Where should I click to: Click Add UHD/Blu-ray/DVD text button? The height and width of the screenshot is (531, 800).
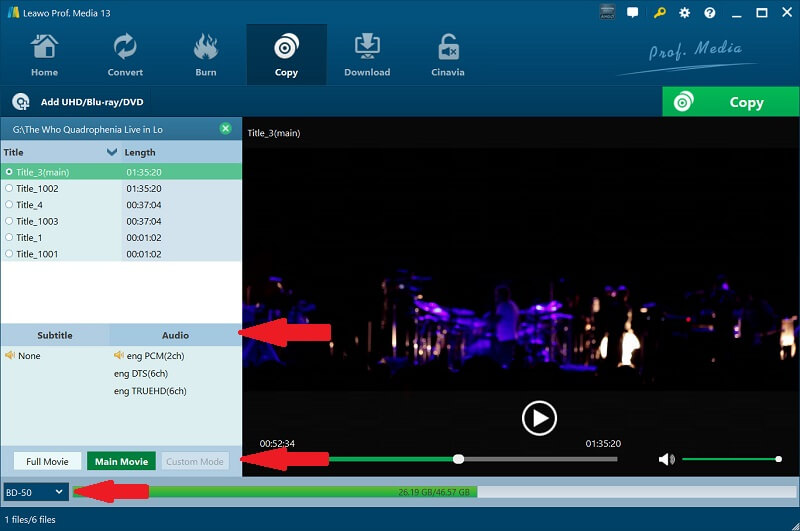click(x=92, y=102)
